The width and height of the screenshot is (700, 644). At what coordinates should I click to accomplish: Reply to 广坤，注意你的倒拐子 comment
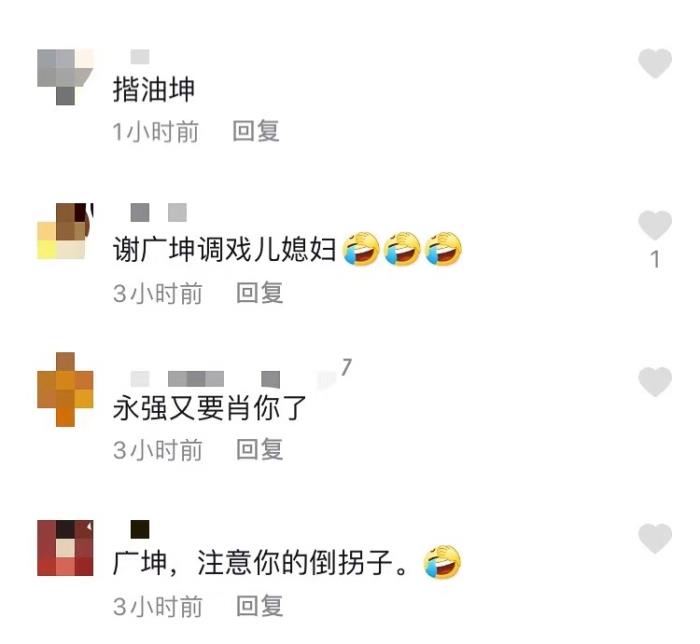(259, 606)
